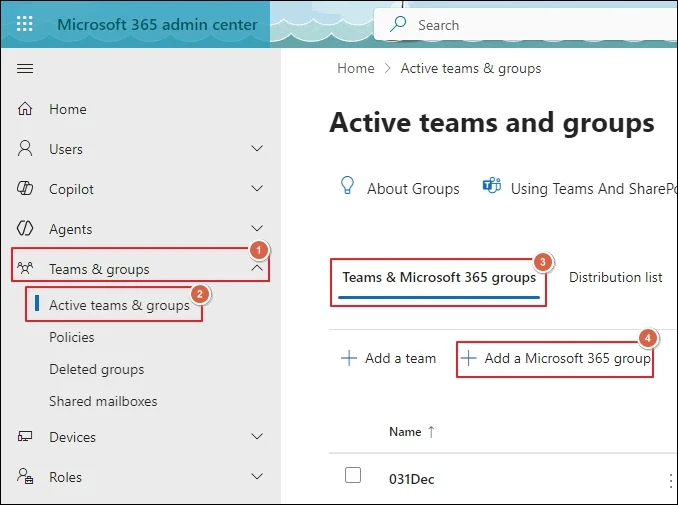Open Deleted groups in sidebar

pyautogui.click(x=97, y=369)
